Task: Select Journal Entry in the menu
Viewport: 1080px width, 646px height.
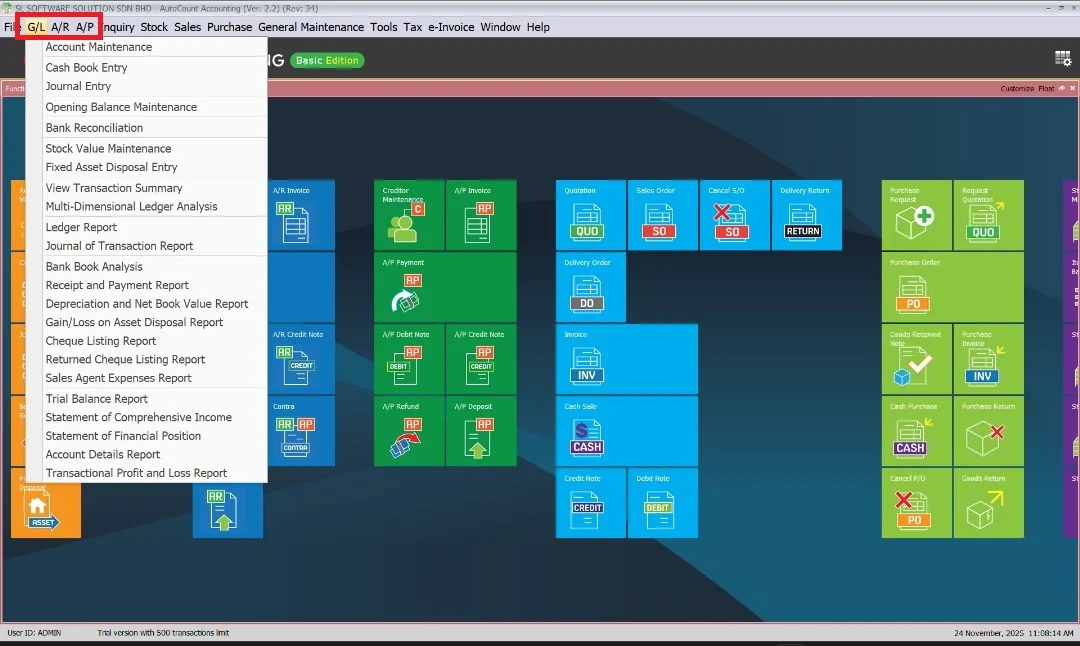Action: point(78,86)
